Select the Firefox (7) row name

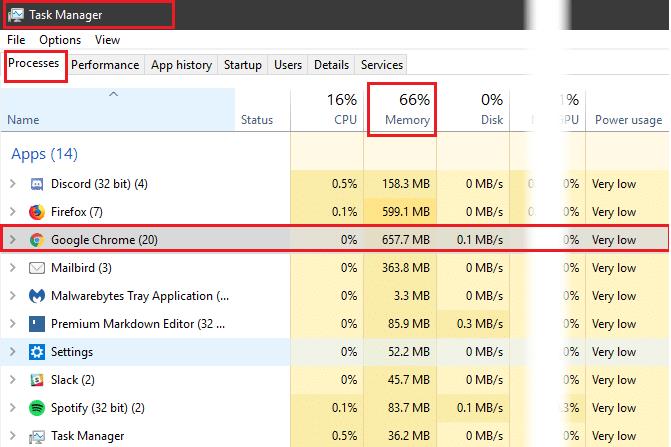click(x=77, y=212)
